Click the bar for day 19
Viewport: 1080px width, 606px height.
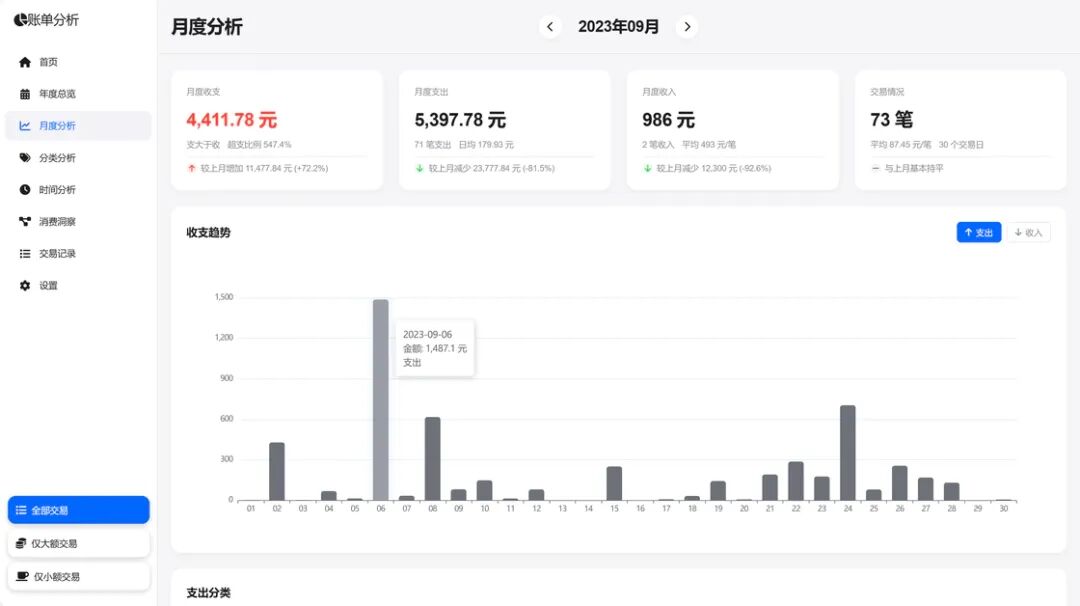718,490
